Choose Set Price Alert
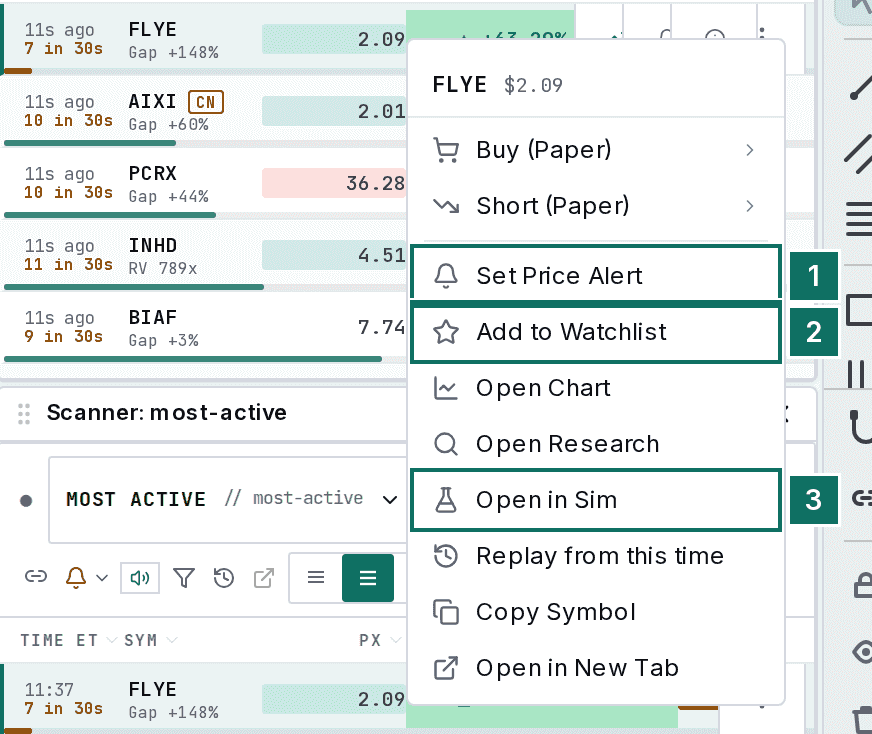This screenshot has width=872, height=734. click(x=596, y=274)
